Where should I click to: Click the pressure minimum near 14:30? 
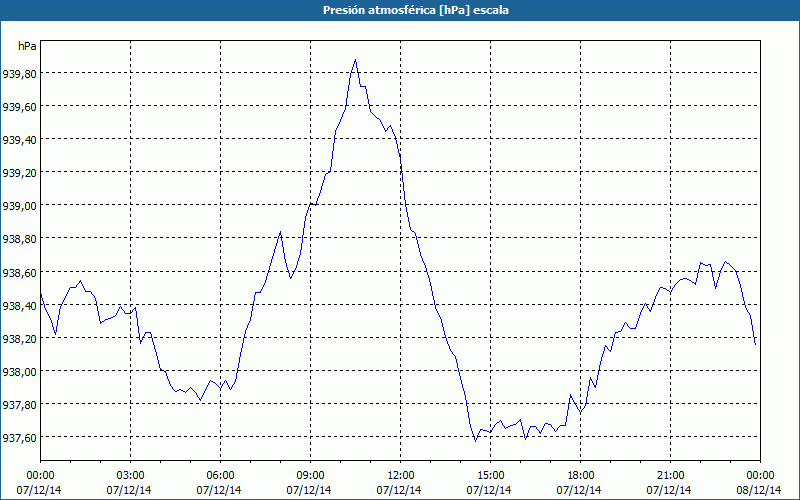pyautogui.click(x=476, y=441)
